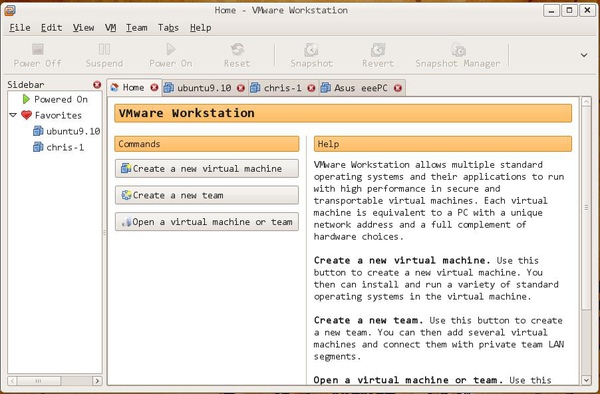Open the View menu
The width and height of the screenshot is (600, 394).
83,28
